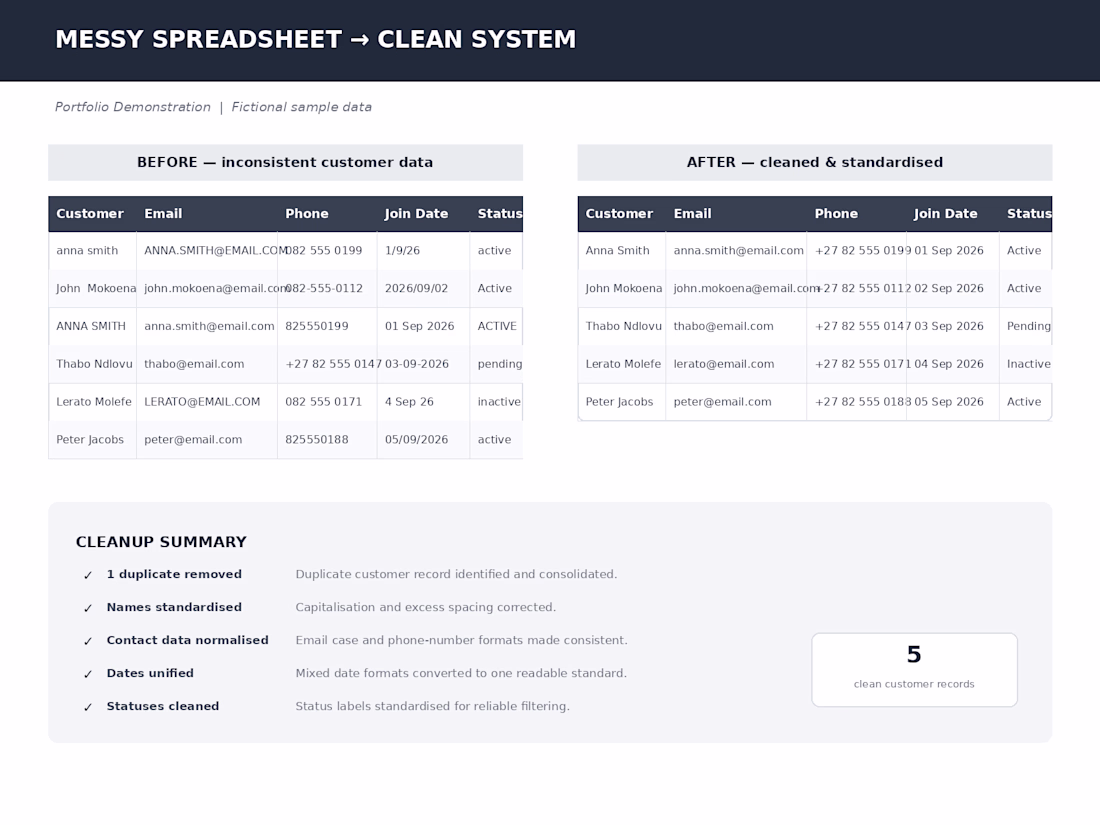Viewport: 1100px width, 825px height.
Task: Select Peter Jacobs' 05 Sep 2026 date
Action: (x=948, y=402)
